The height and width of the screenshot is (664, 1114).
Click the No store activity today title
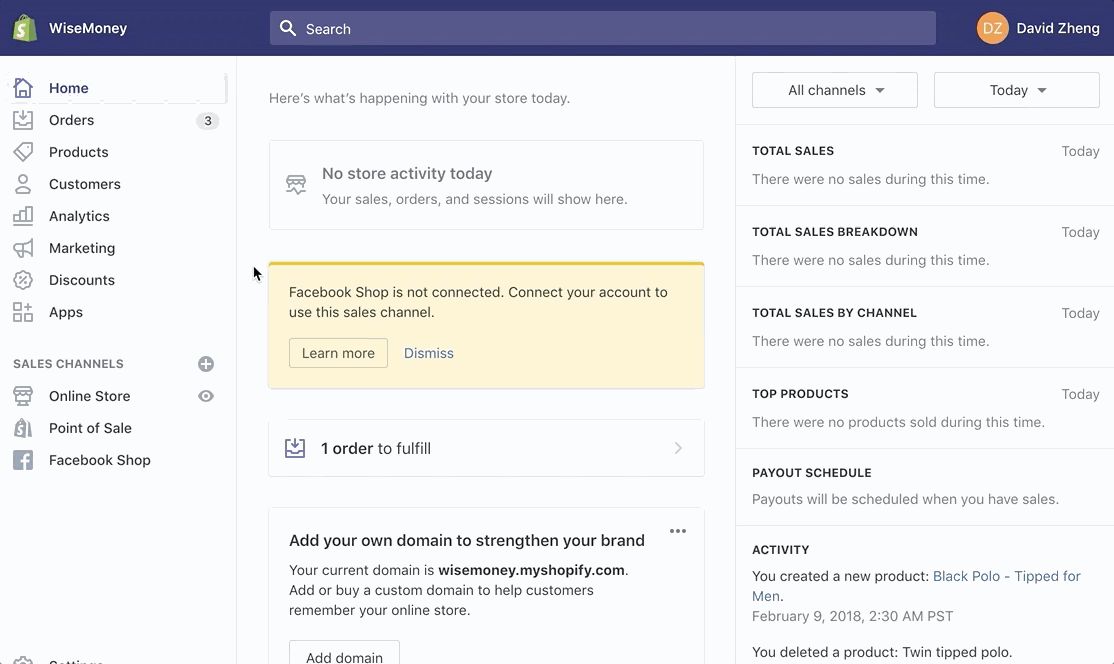(407, 173)
